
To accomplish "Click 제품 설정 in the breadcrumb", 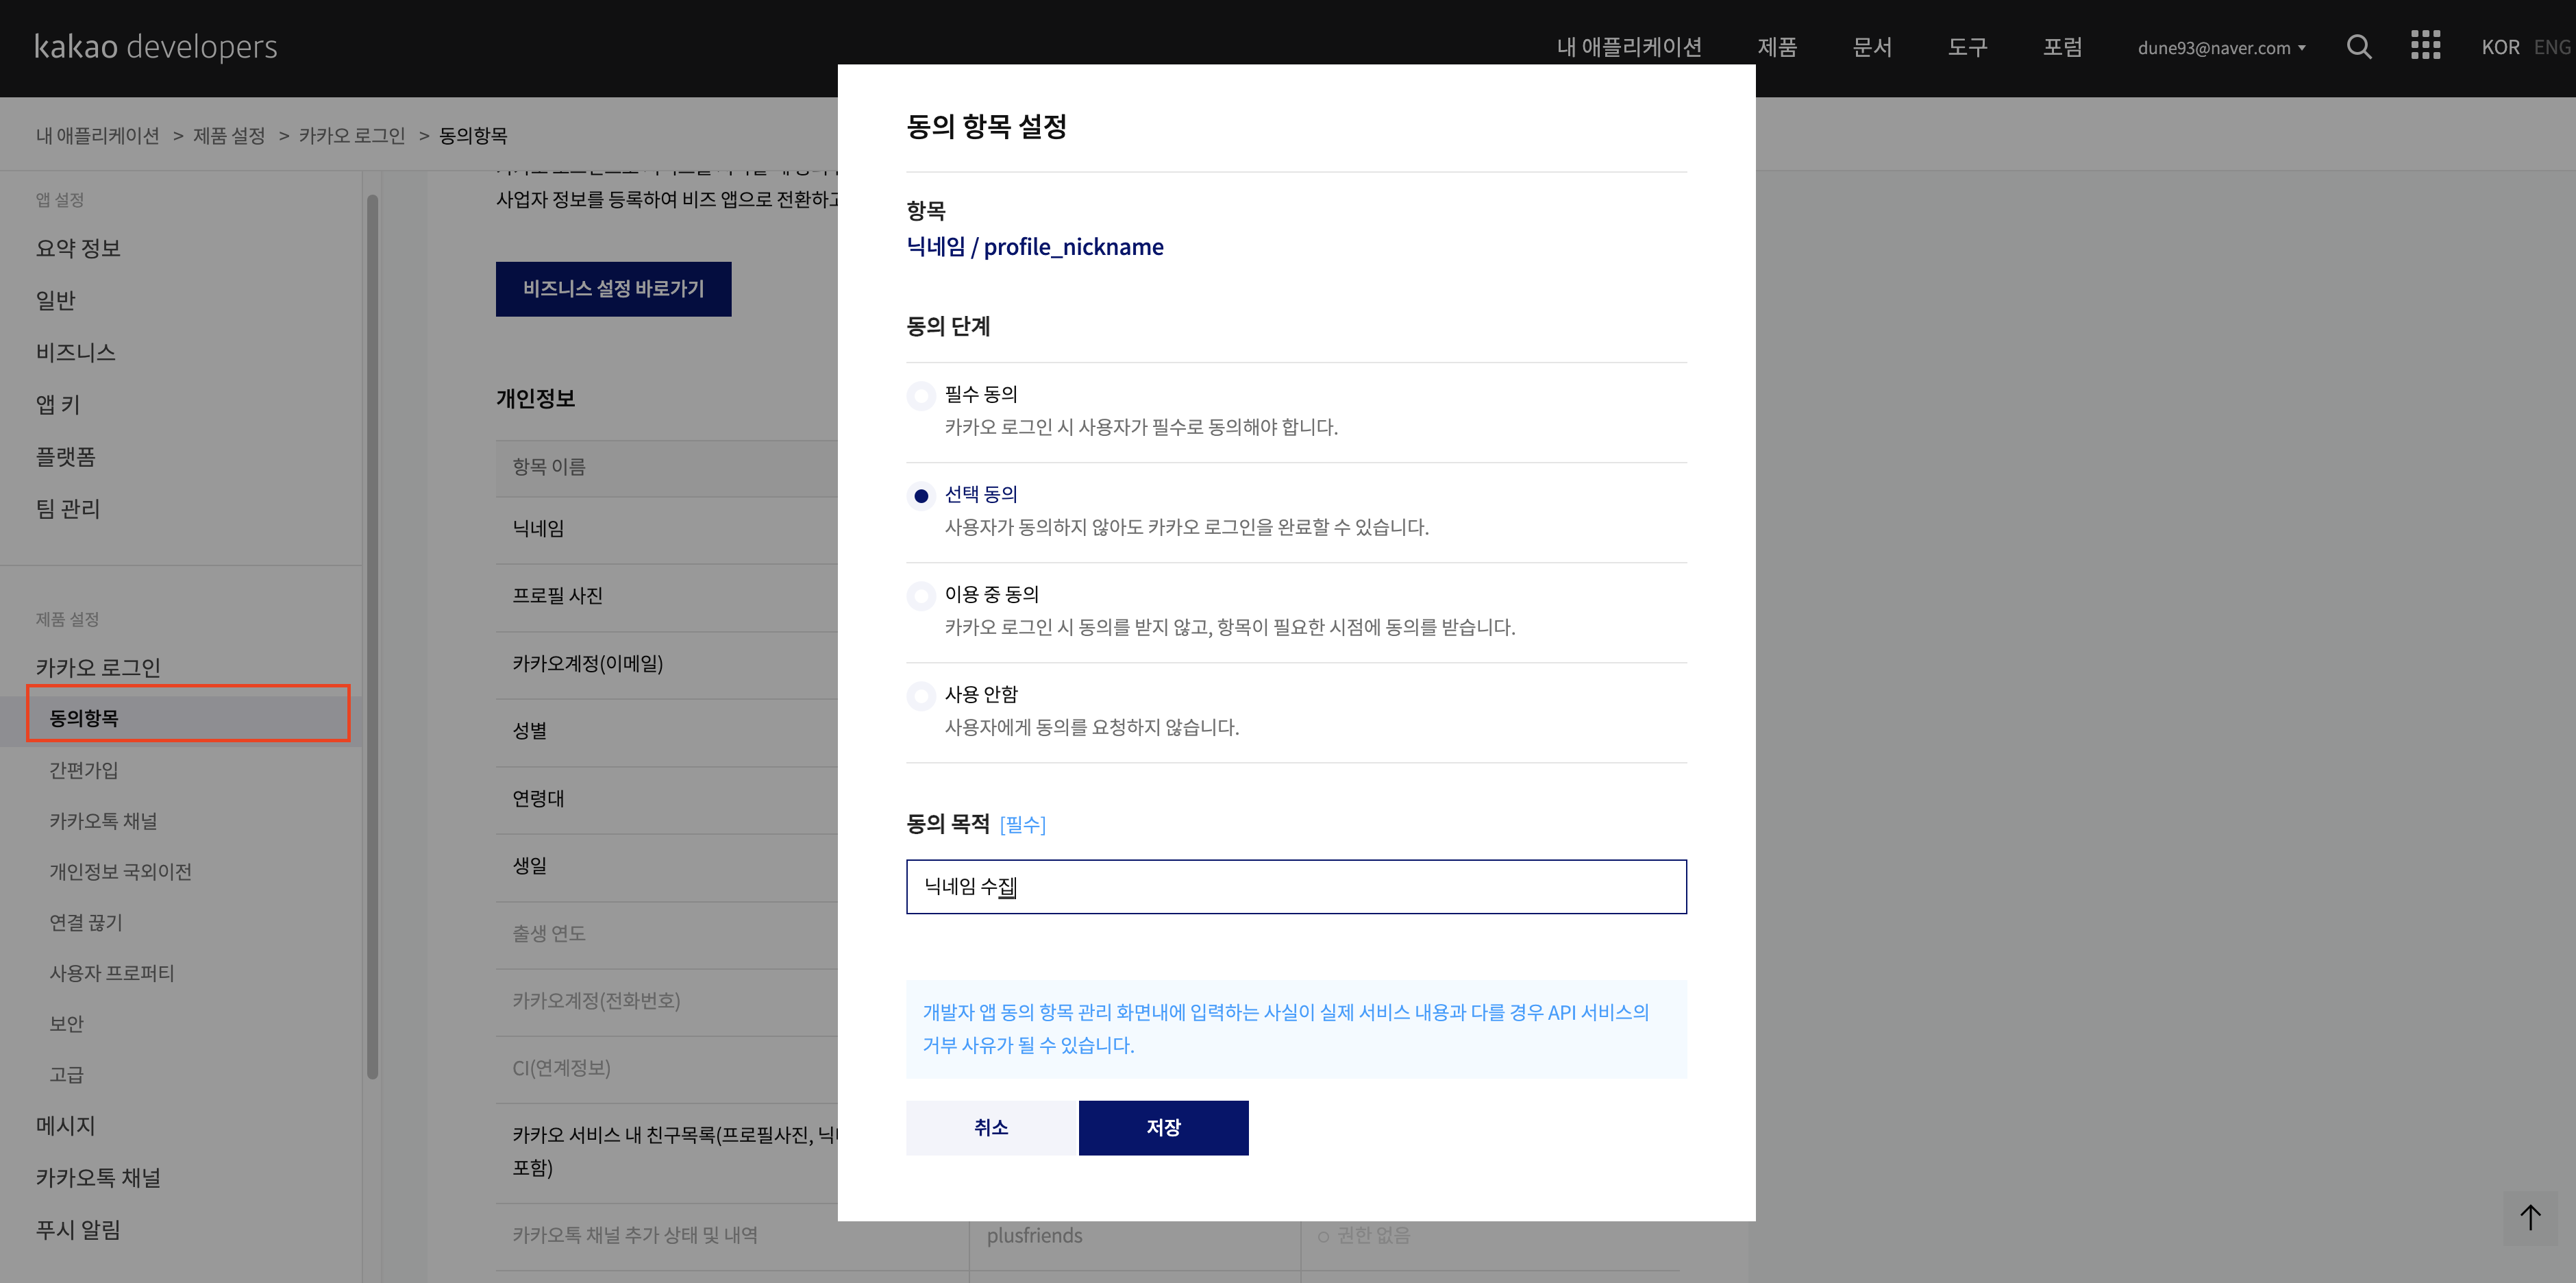I will click(229, 135).
